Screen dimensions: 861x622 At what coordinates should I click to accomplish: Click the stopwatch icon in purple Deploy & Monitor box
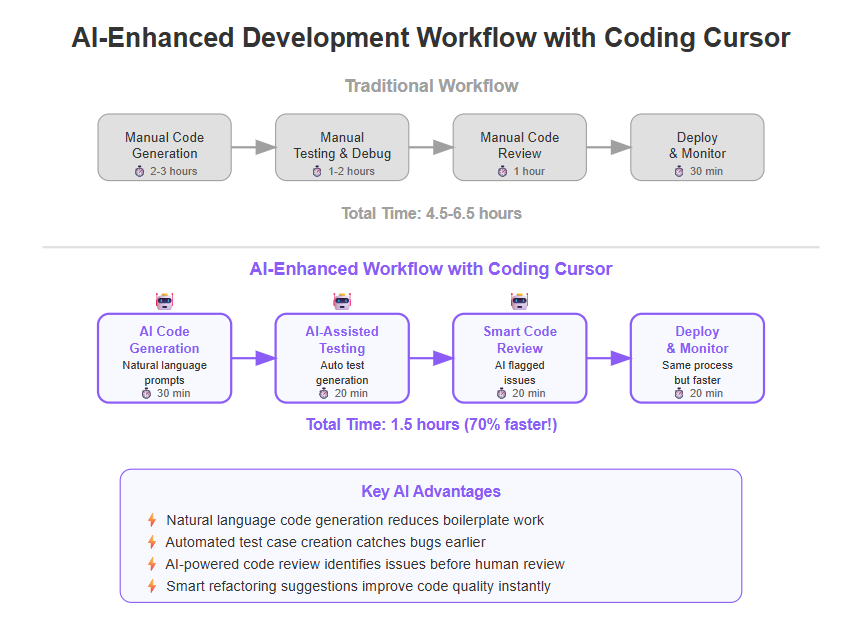[679, 393]
